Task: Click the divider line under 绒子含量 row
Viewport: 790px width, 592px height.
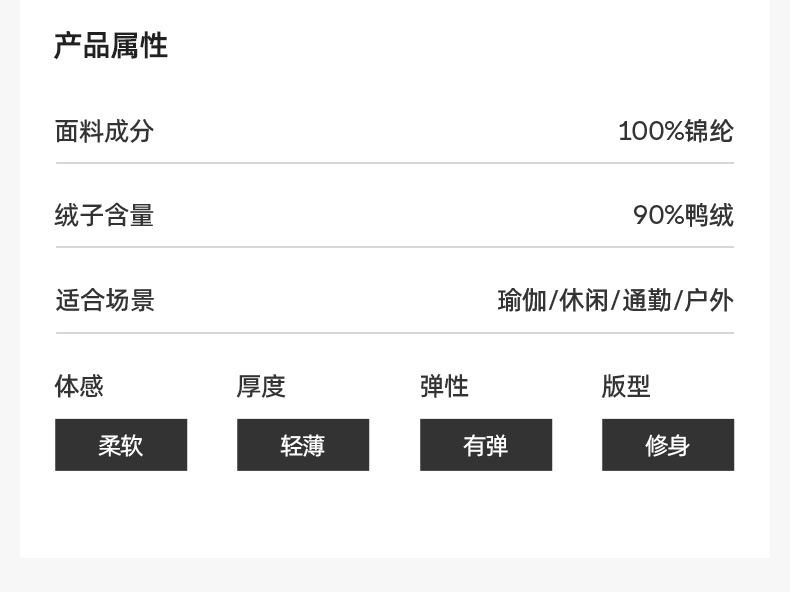Action: [x=394, y=247]
